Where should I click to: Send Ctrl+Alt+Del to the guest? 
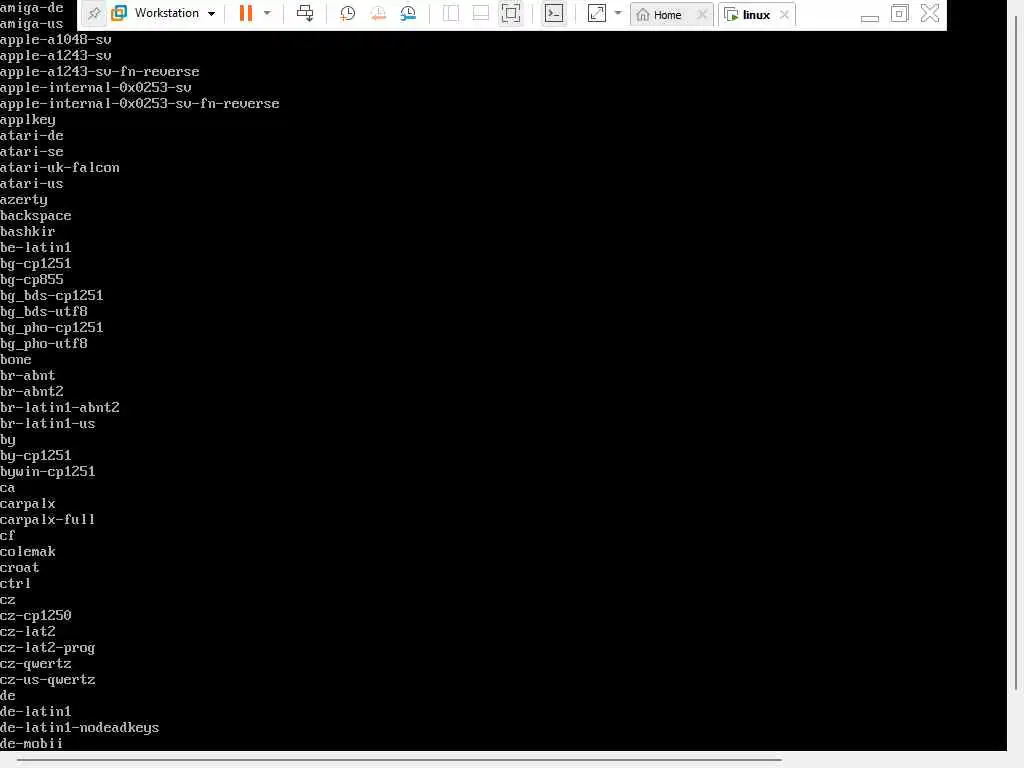305,13
